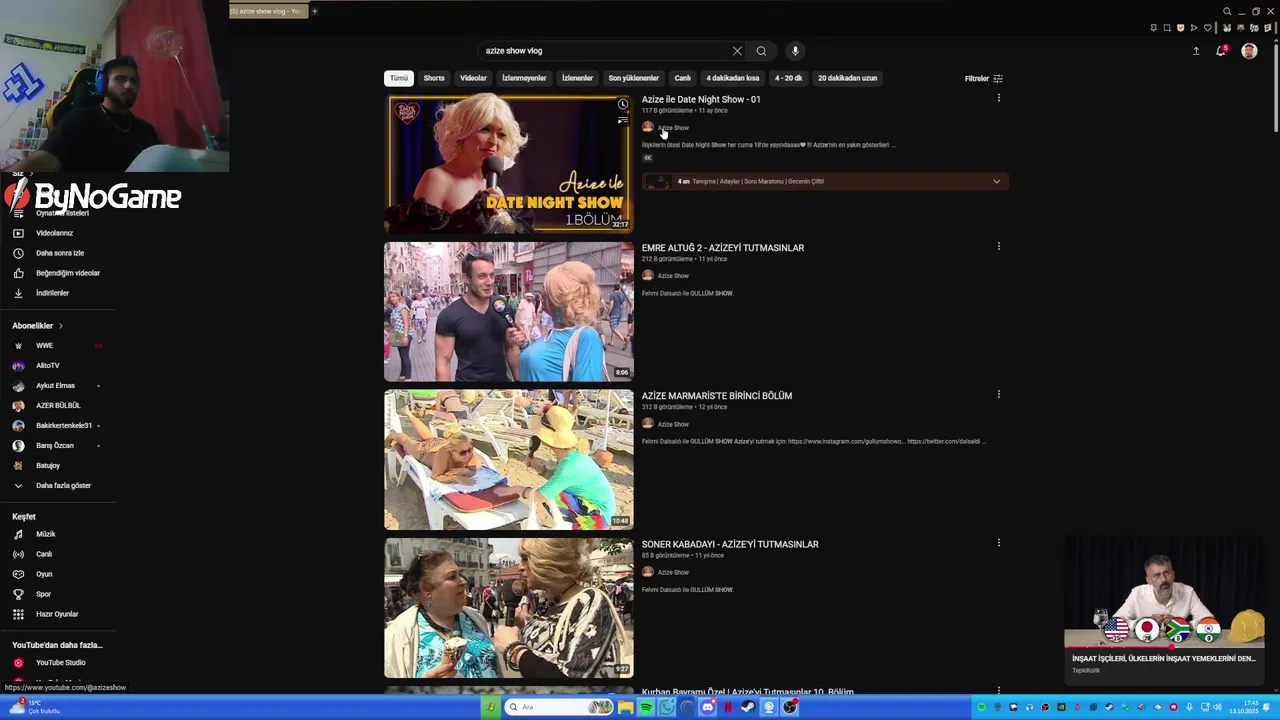Viewport: 1280px width, 720px height.
Task: Select the 4 - 20 dk chip
Action: [788, 78]
